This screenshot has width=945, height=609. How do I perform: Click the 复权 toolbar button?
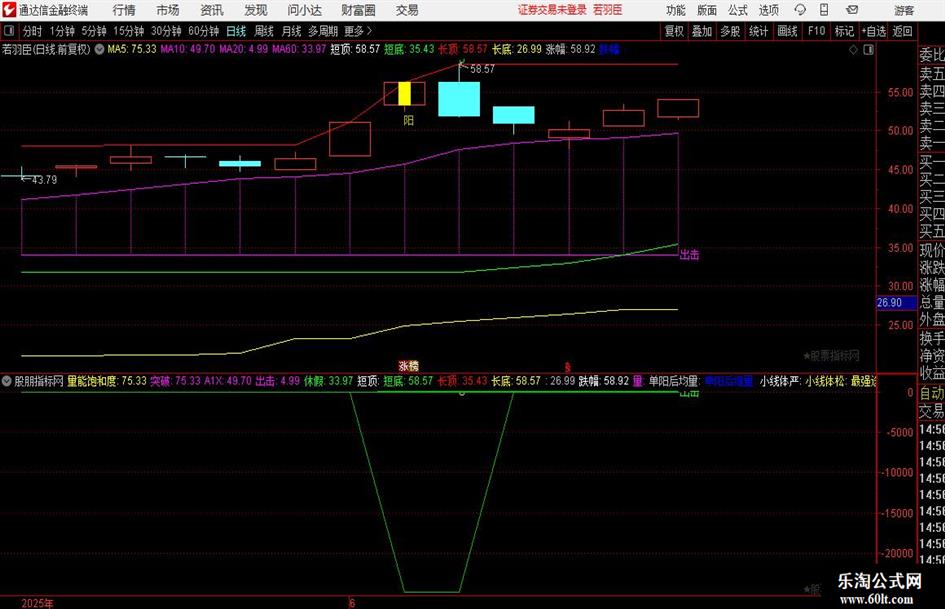[674, 31]
